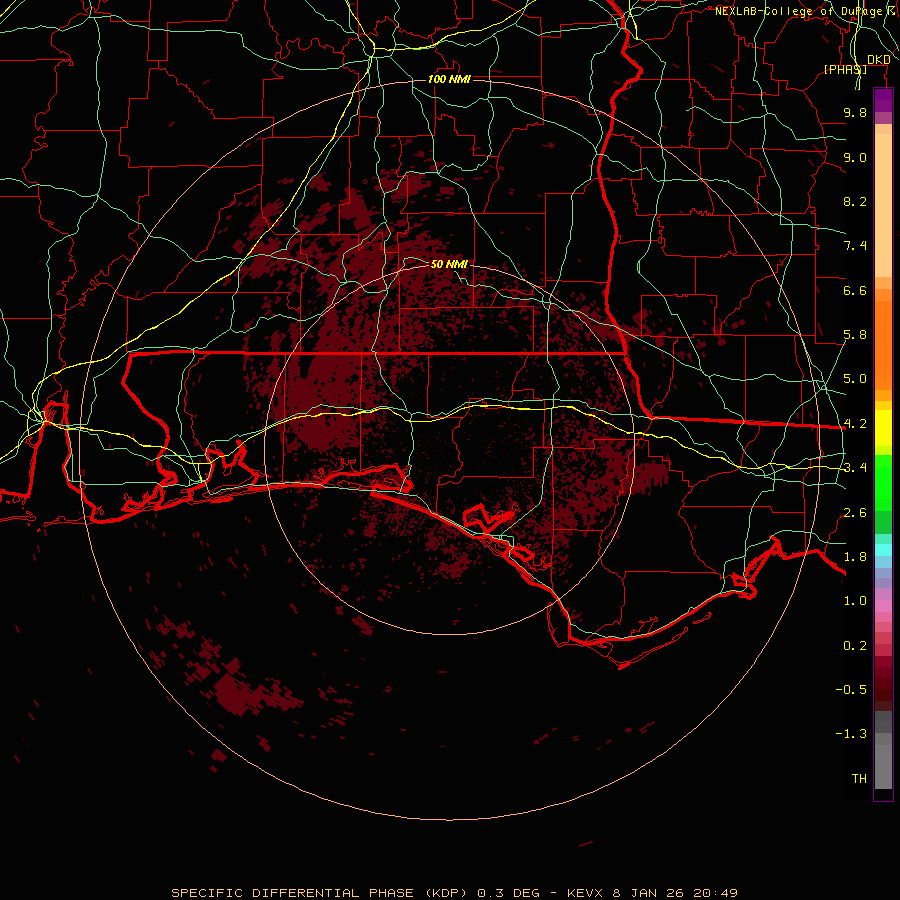900x900 pixels.
Task: Click the 4.2 value on the color scale
Action: pos(855,424)
